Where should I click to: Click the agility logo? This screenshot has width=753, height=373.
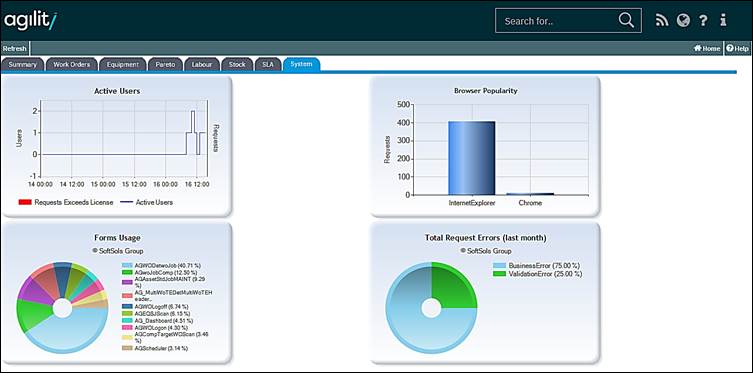click(31, 20)
